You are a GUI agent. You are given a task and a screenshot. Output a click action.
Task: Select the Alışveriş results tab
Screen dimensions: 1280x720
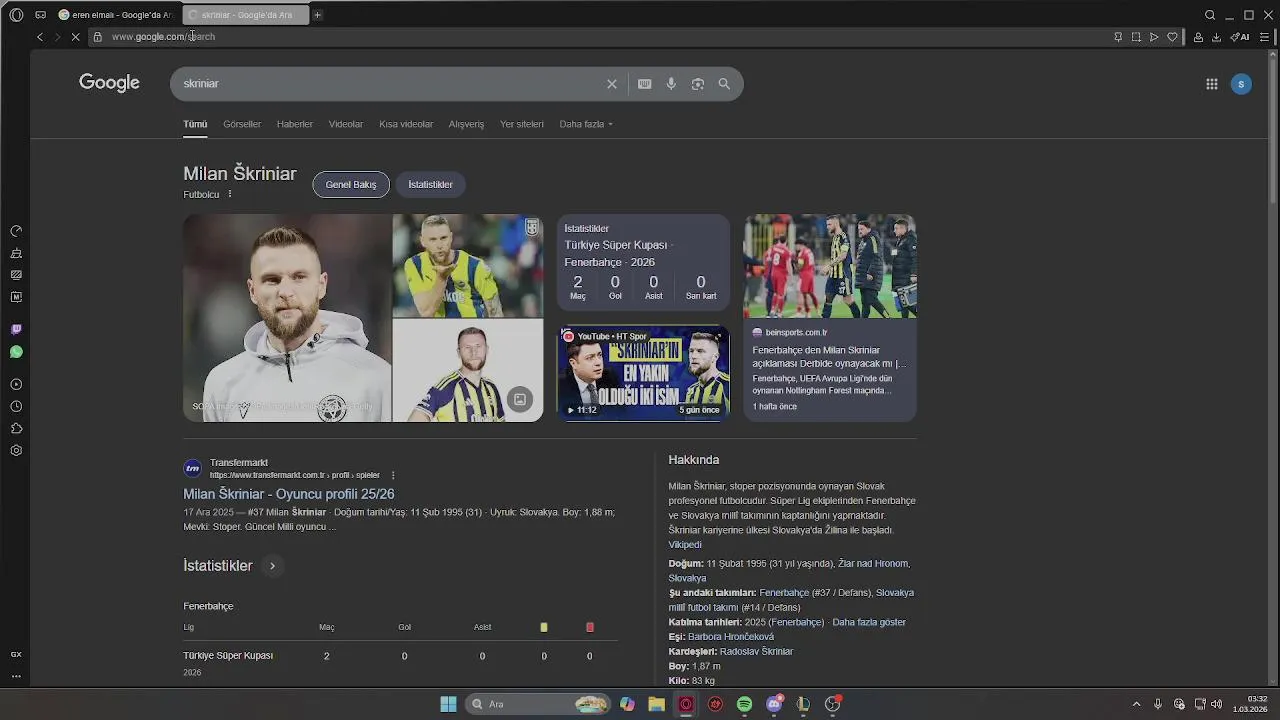tap(466, 124)
